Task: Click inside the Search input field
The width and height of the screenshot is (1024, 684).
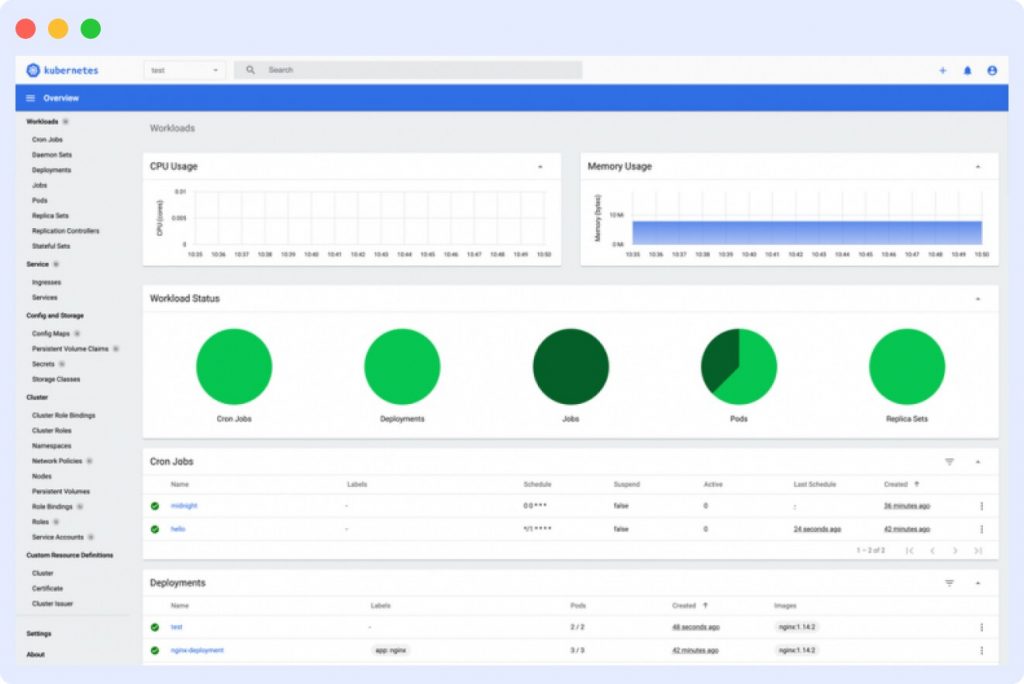Action: pos(400,70)
